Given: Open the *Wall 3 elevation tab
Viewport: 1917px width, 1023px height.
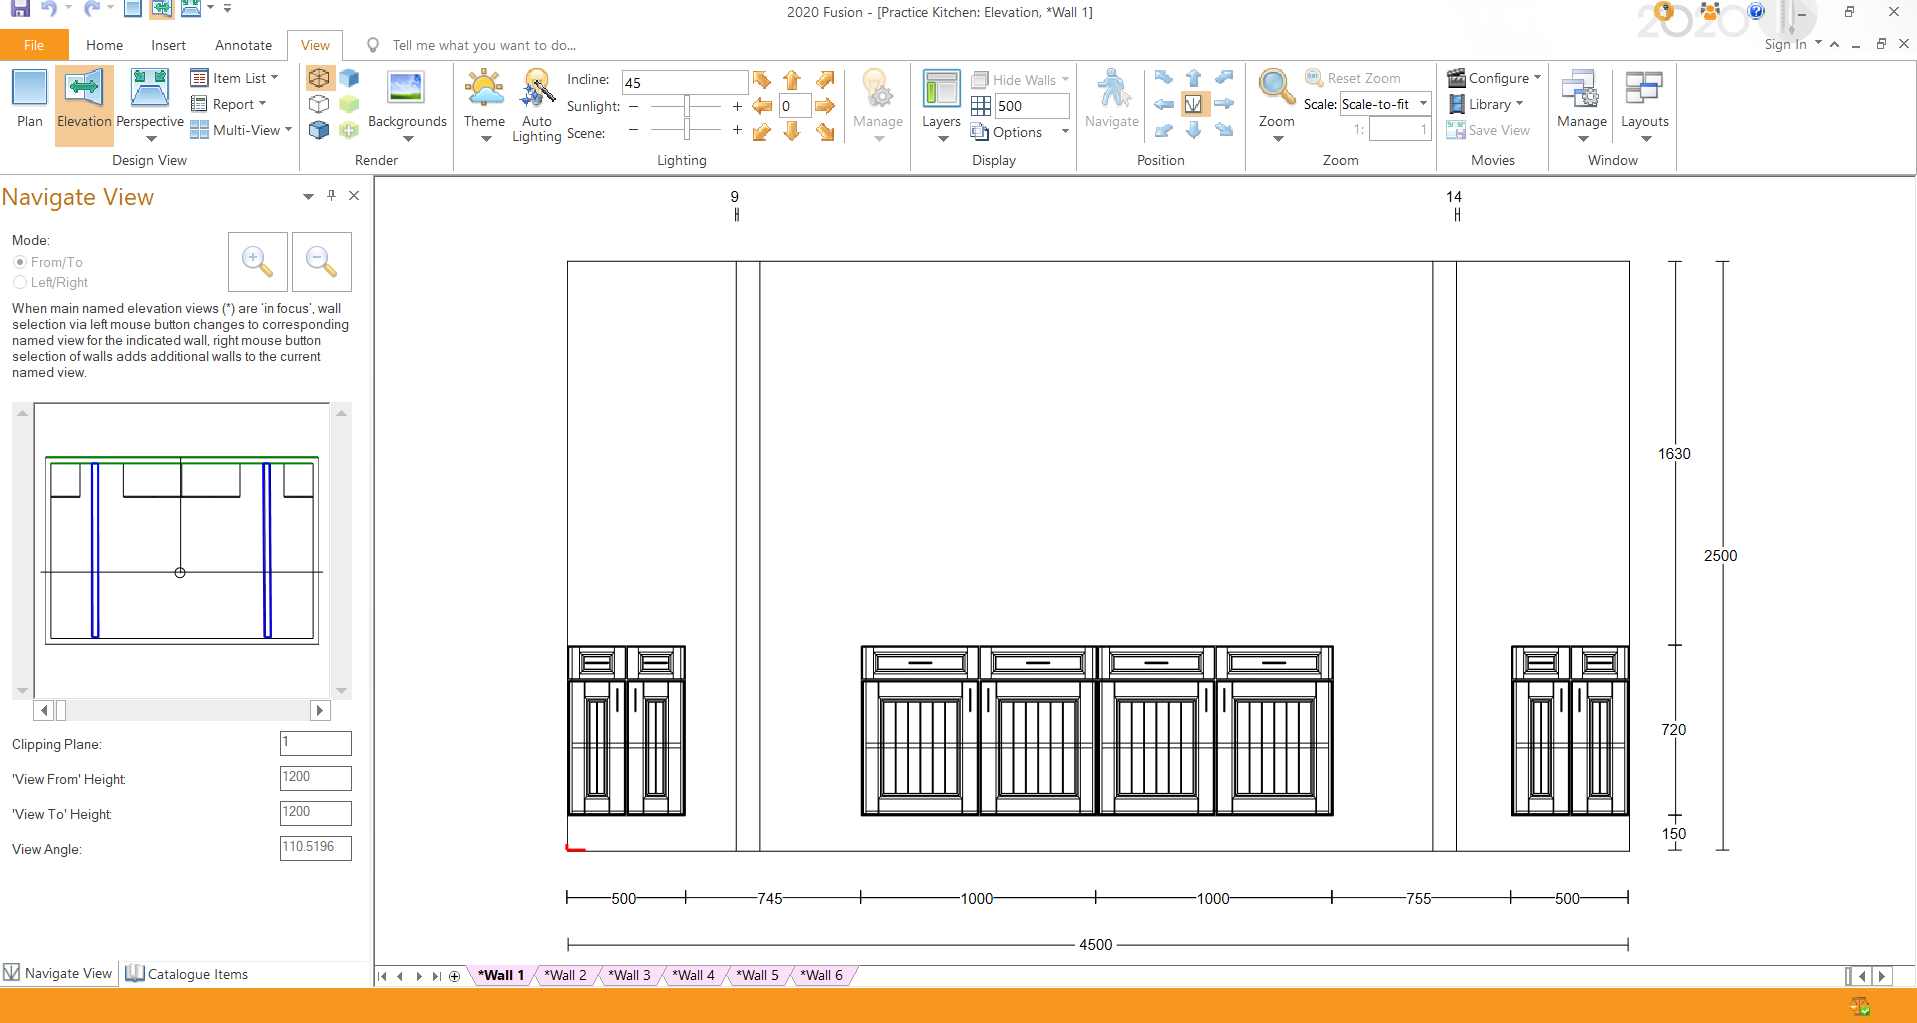Looking at the screenshot, I should [629, 975].
